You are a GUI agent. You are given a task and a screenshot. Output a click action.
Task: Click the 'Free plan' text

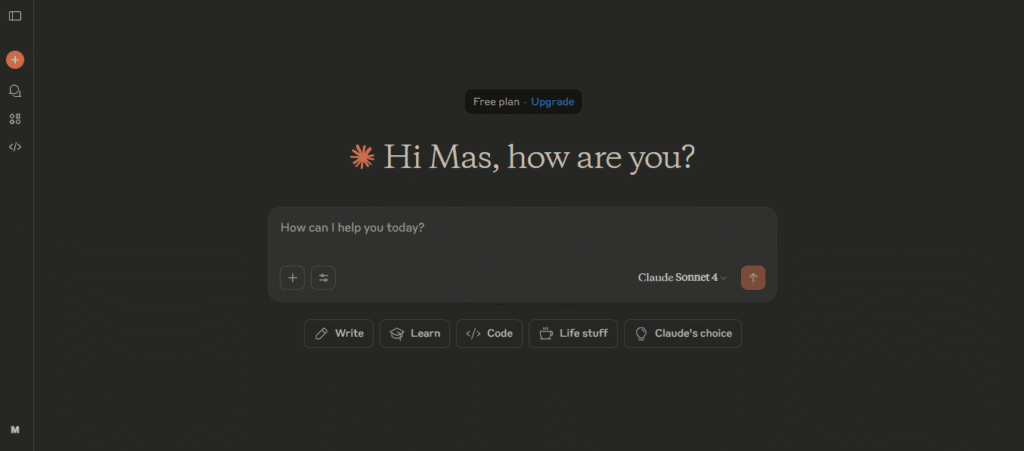coord(496,102)
